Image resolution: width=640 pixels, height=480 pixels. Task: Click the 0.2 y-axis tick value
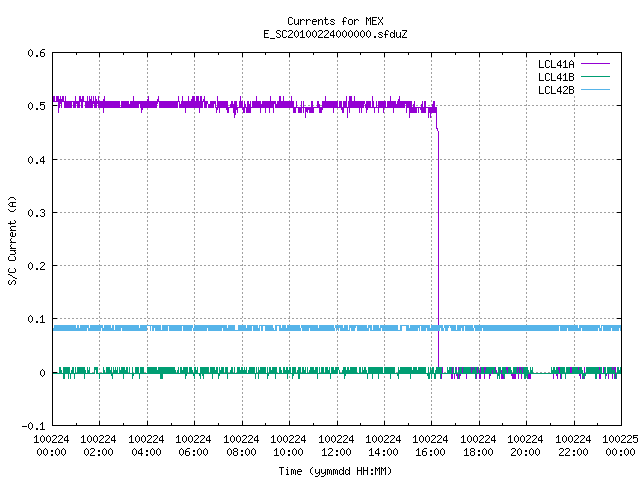[36, 266]
